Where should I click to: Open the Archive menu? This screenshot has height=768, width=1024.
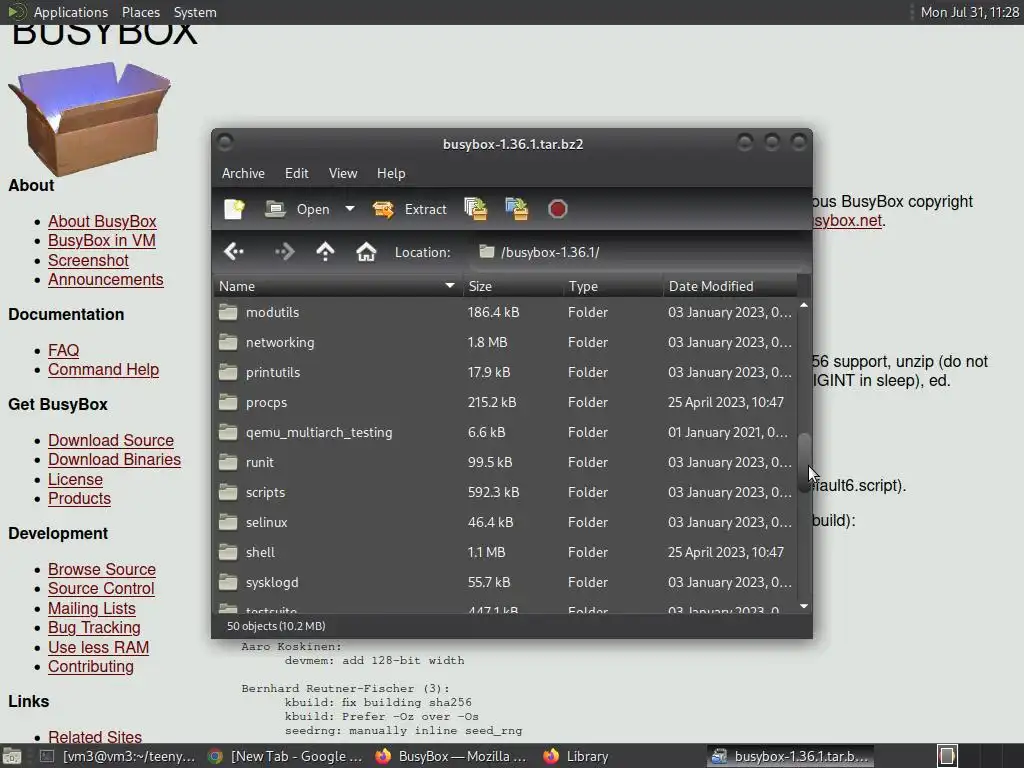click(243, 173)
